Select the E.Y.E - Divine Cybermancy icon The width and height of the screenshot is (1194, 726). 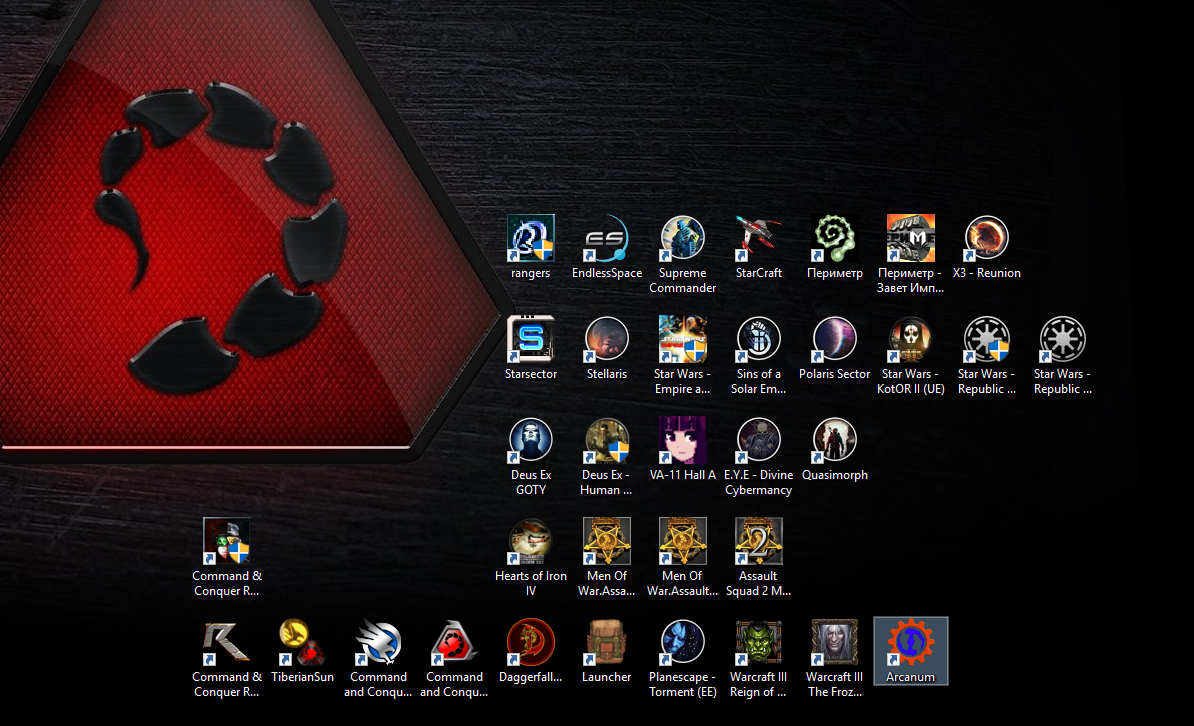[758, 440]
